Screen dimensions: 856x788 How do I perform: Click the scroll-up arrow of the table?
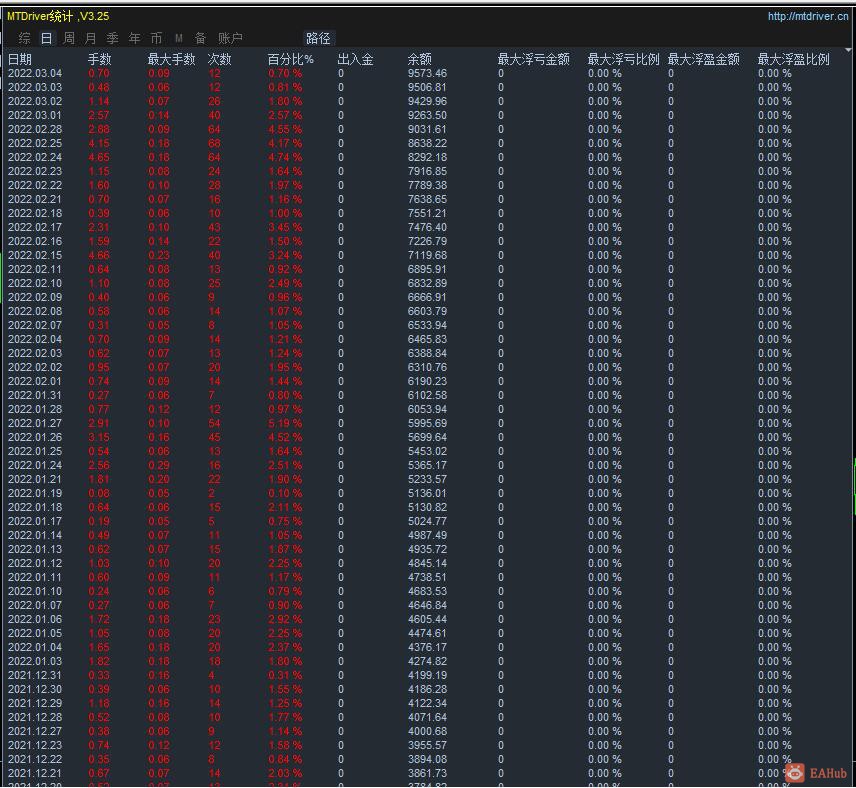(x=849, y=51)
